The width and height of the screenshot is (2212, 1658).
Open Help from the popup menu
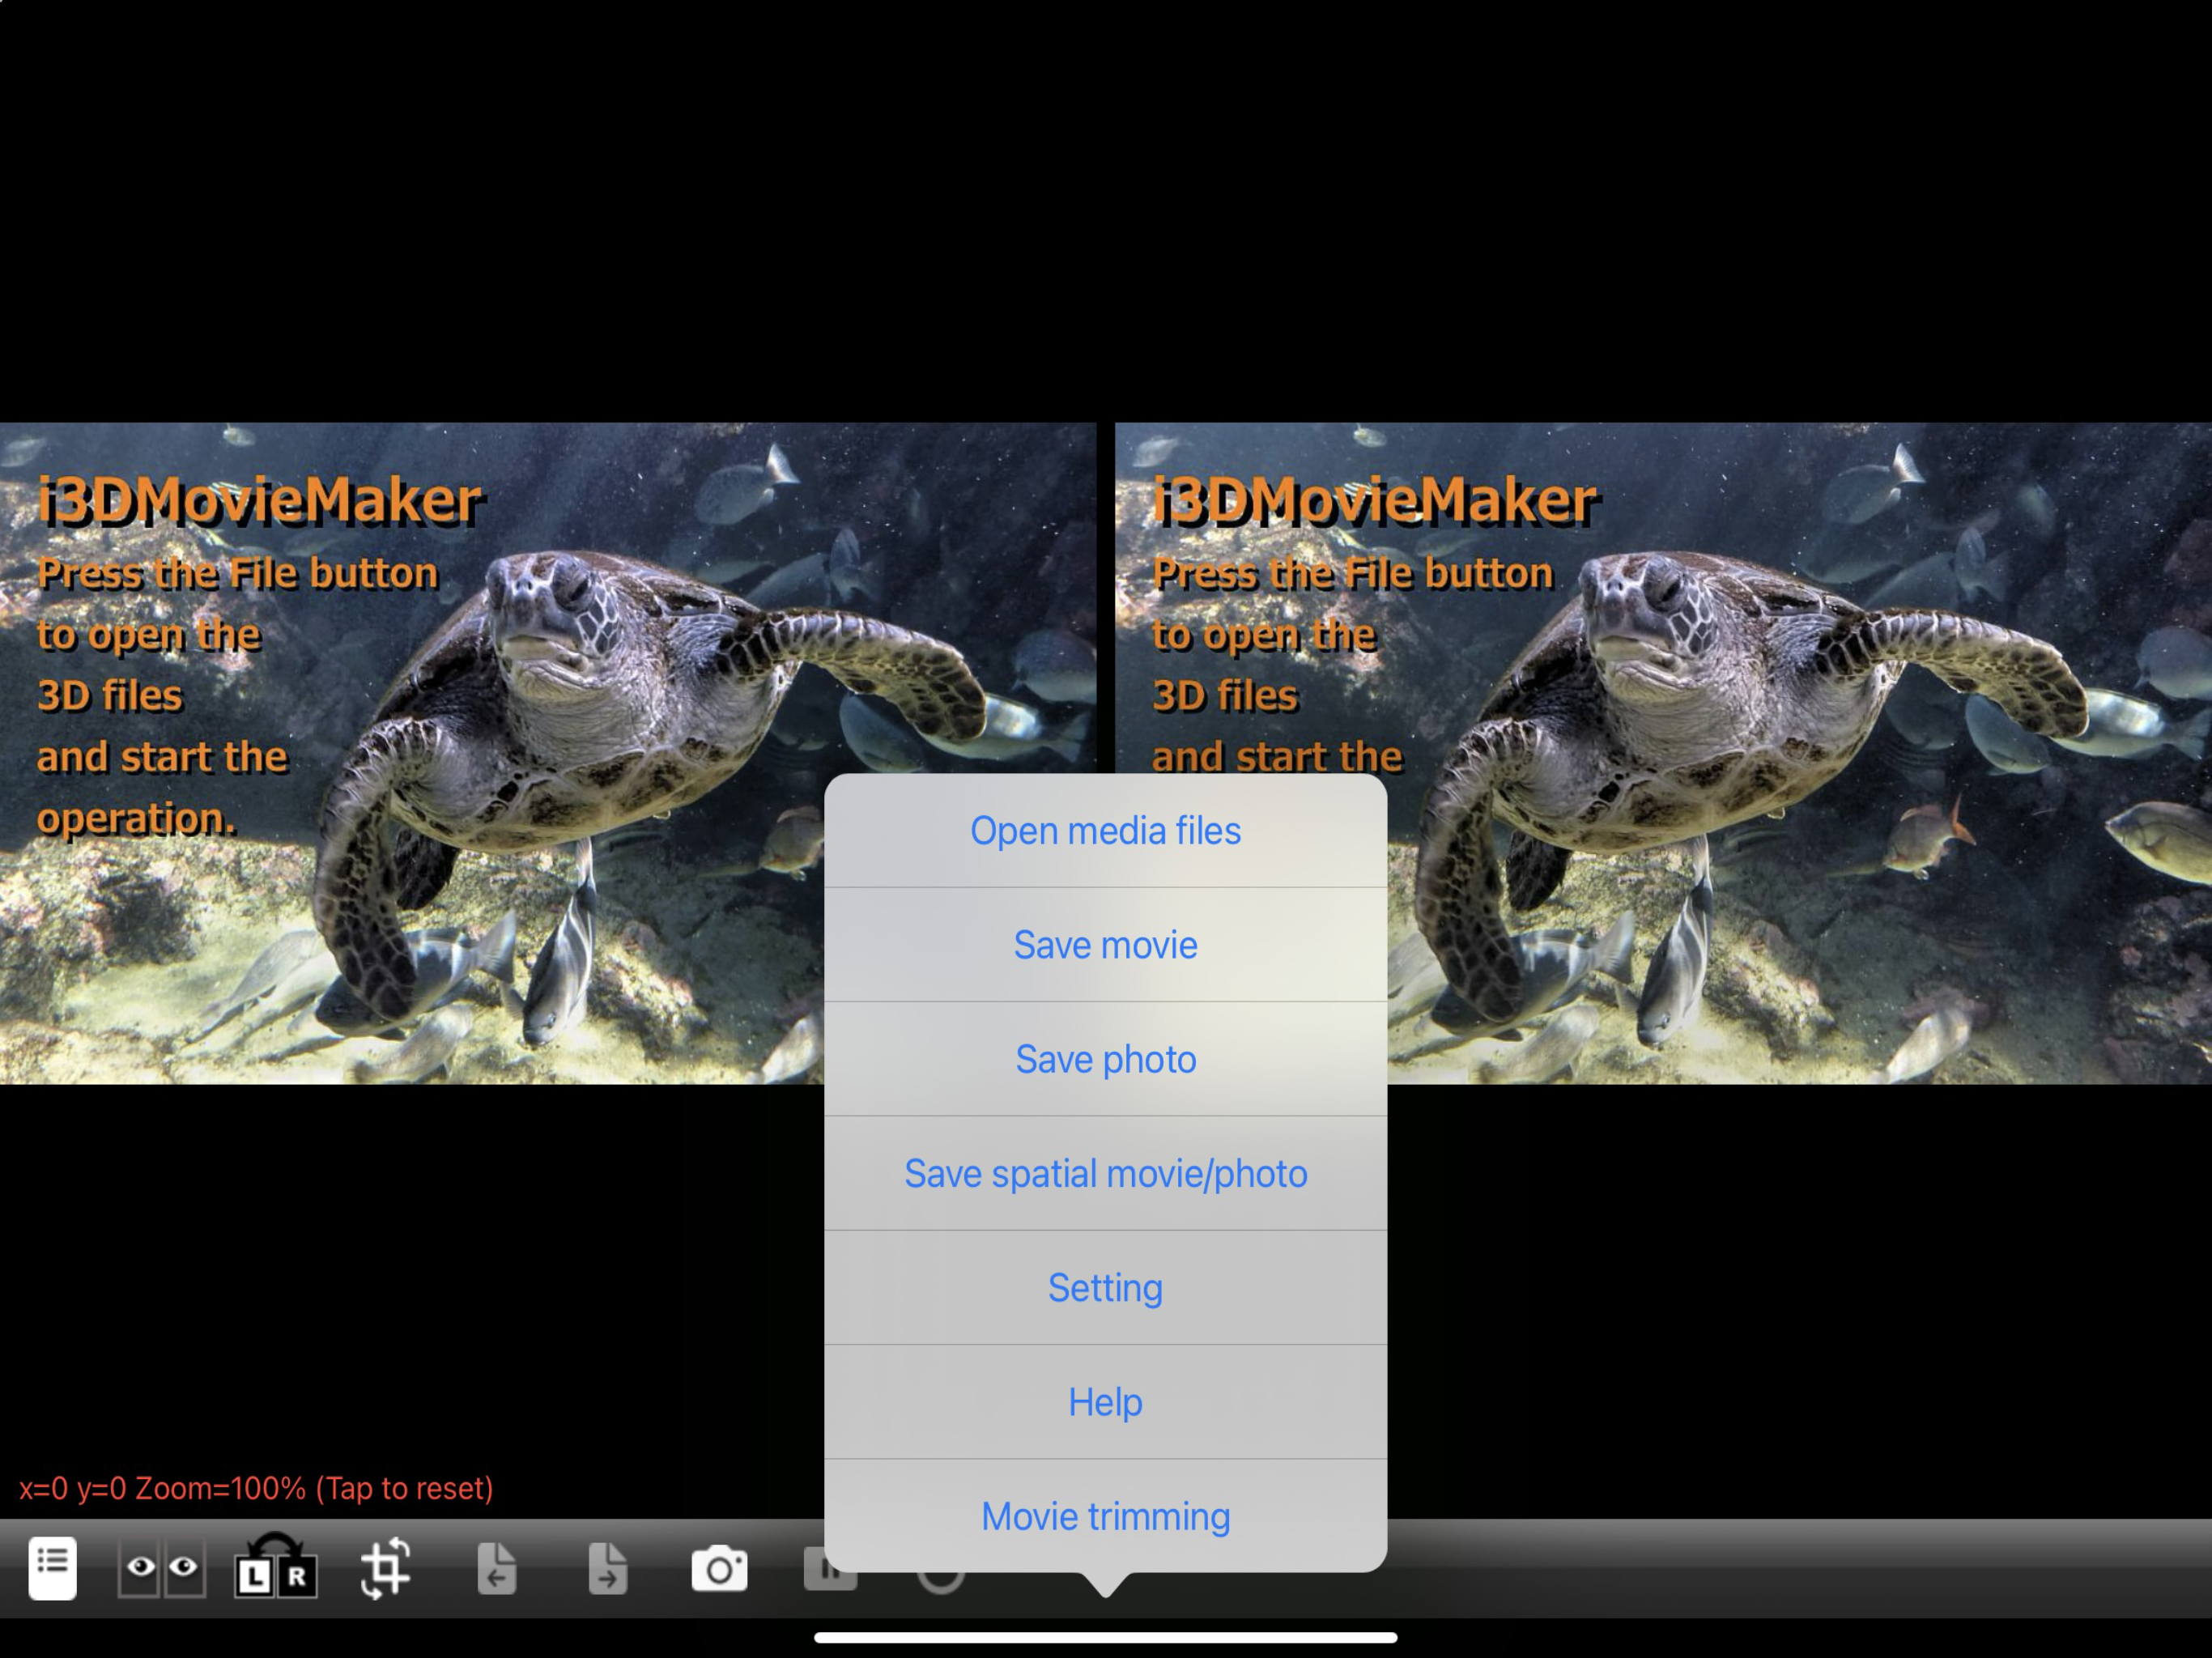click(x=1105, y=1402)
